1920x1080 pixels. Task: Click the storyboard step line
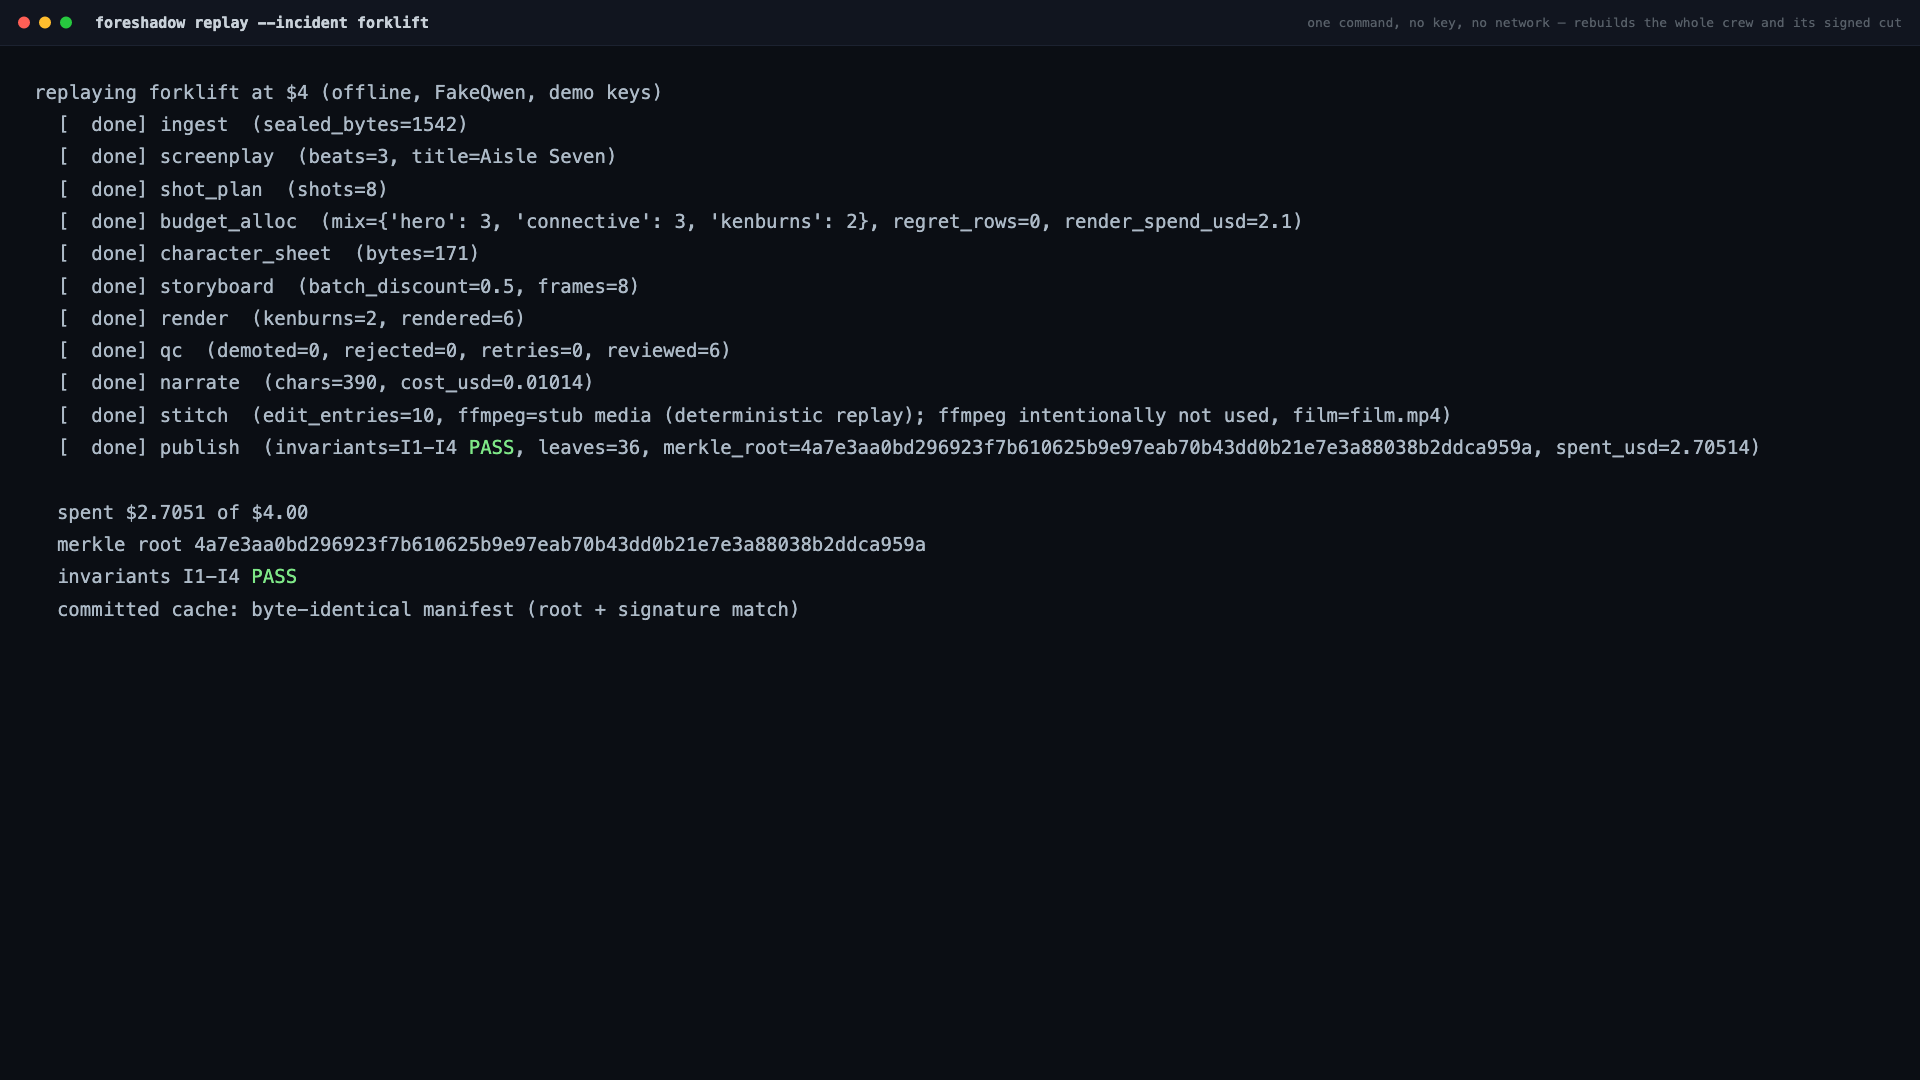[349, 286]
